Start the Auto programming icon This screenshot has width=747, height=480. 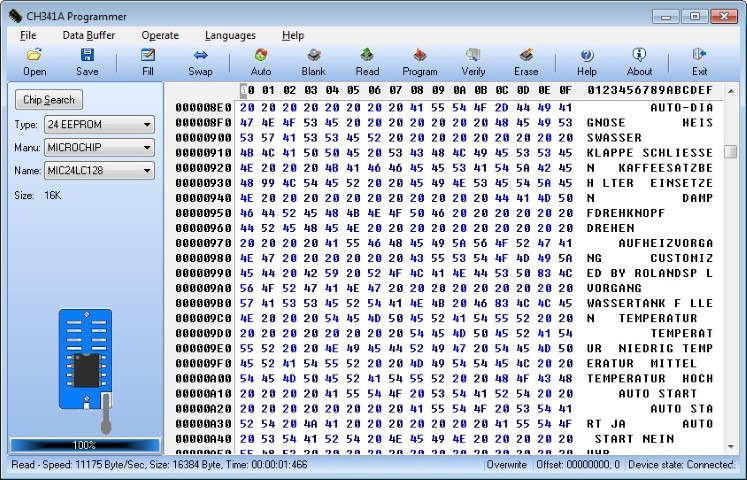click(x=261, y=56)
